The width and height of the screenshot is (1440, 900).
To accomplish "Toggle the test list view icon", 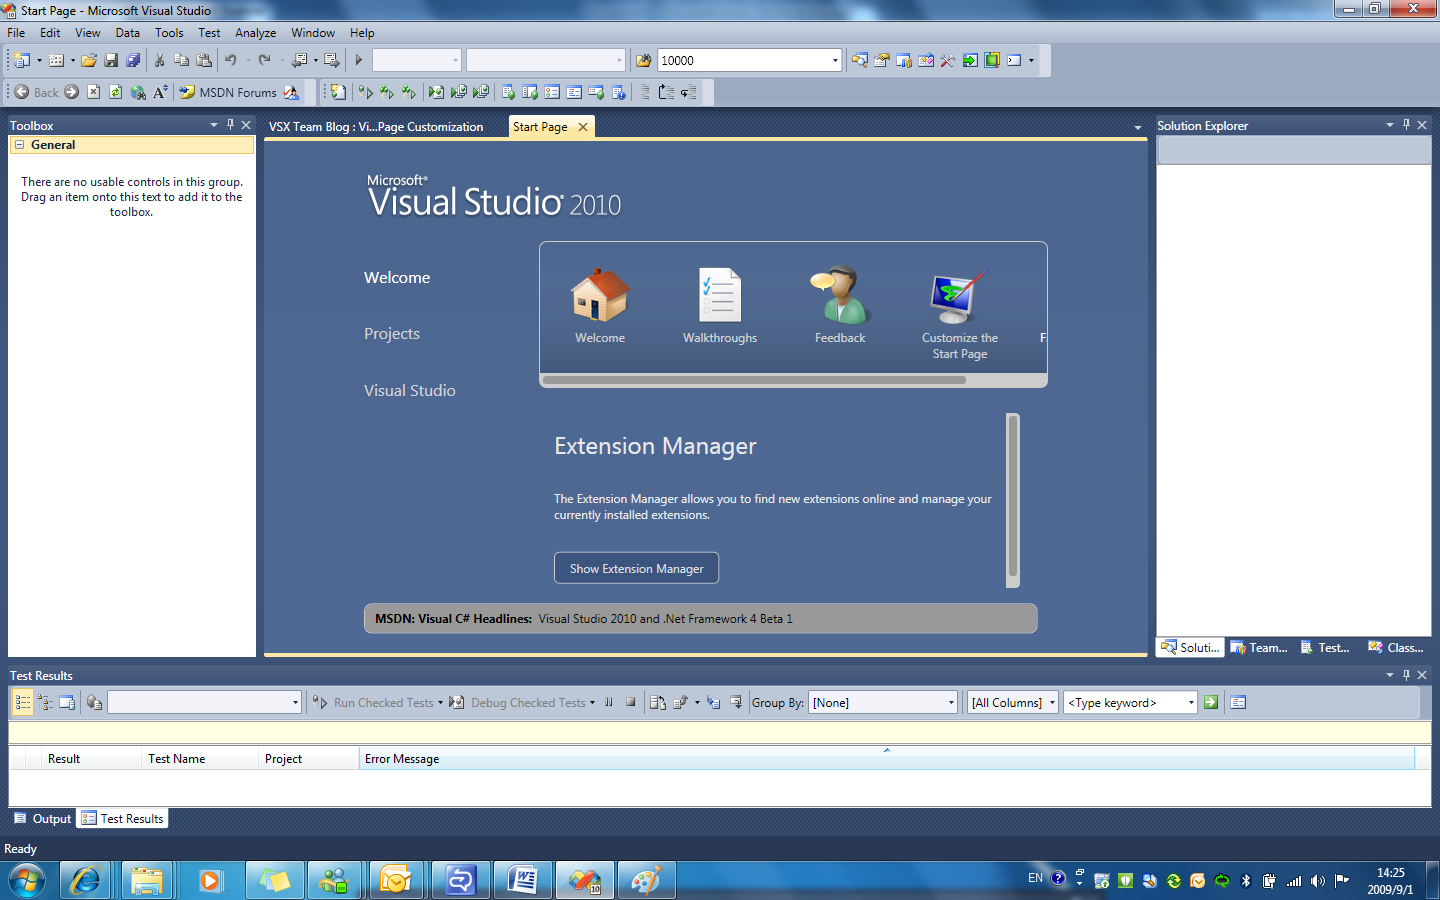I will click(x=22, y=703).
